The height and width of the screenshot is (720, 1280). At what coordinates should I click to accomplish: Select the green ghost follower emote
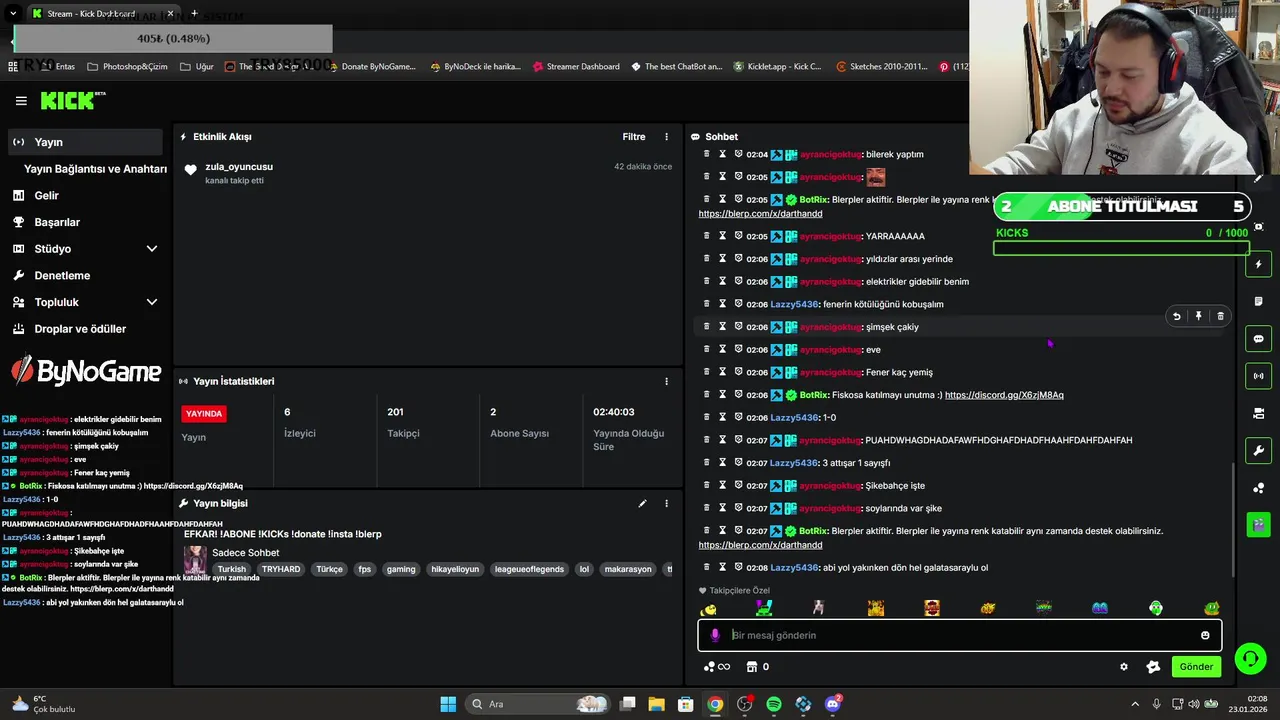pos(1156,608)
